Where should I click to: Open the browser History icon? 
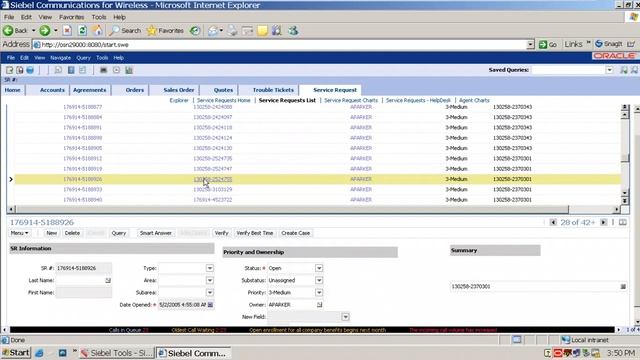coord(195,30)
